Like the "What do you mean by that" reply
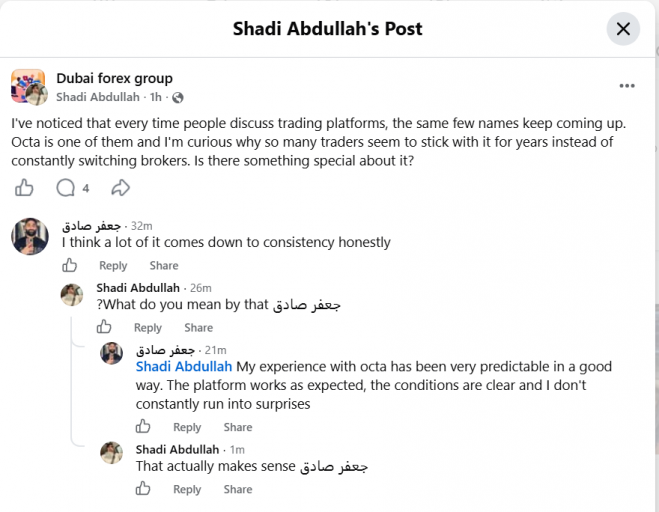This screenshot has height=512, width=659. coord(104,327)
